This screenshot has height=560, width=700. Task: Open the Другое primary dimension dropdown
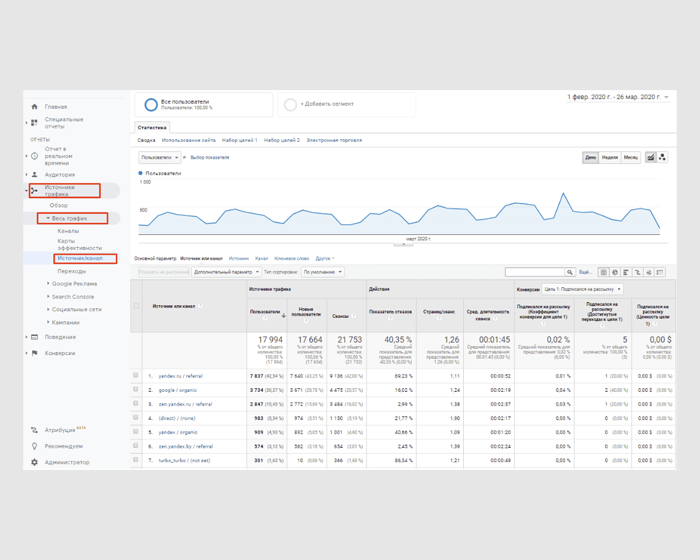click(x=325, y=258)
